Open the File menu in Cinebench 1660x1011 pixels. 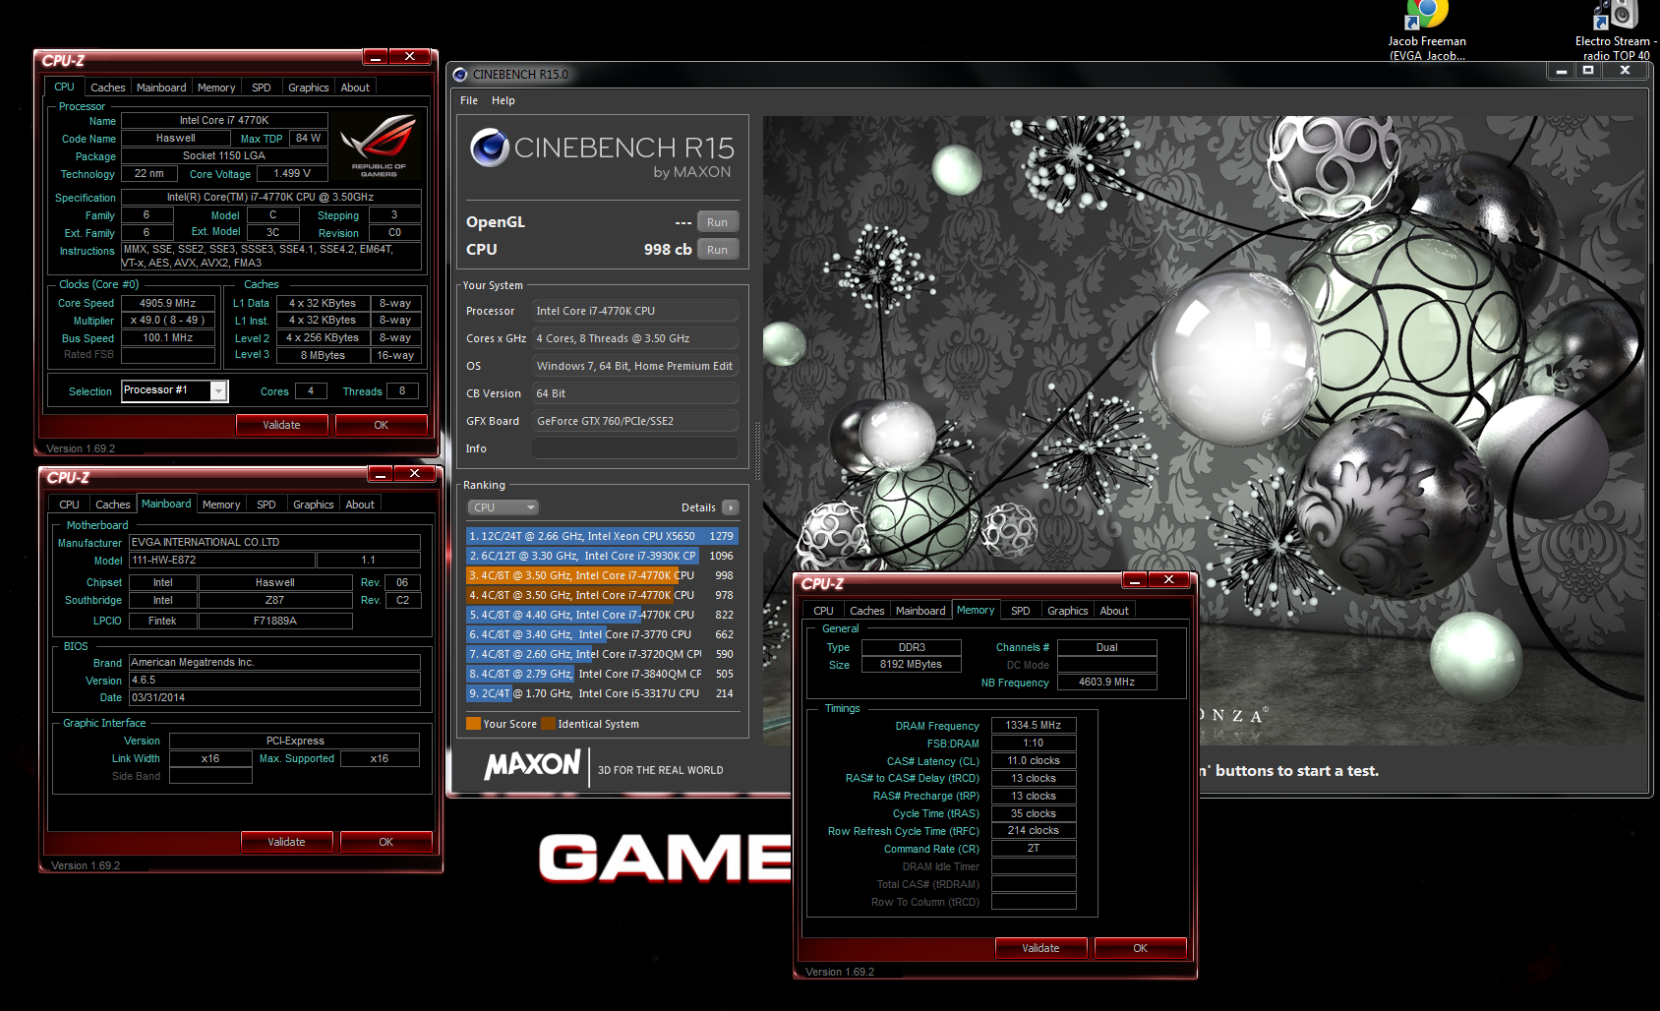469,100
